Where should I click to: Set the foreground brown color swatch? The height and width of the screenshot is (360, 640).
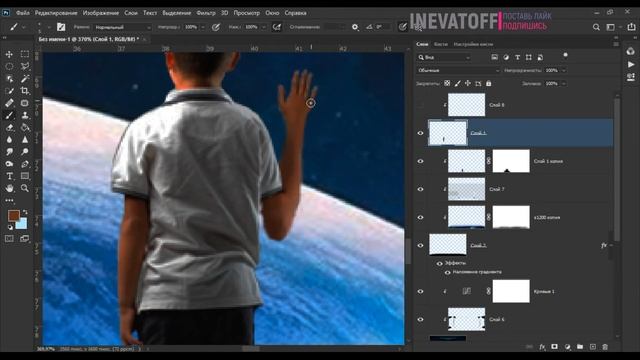13,215
